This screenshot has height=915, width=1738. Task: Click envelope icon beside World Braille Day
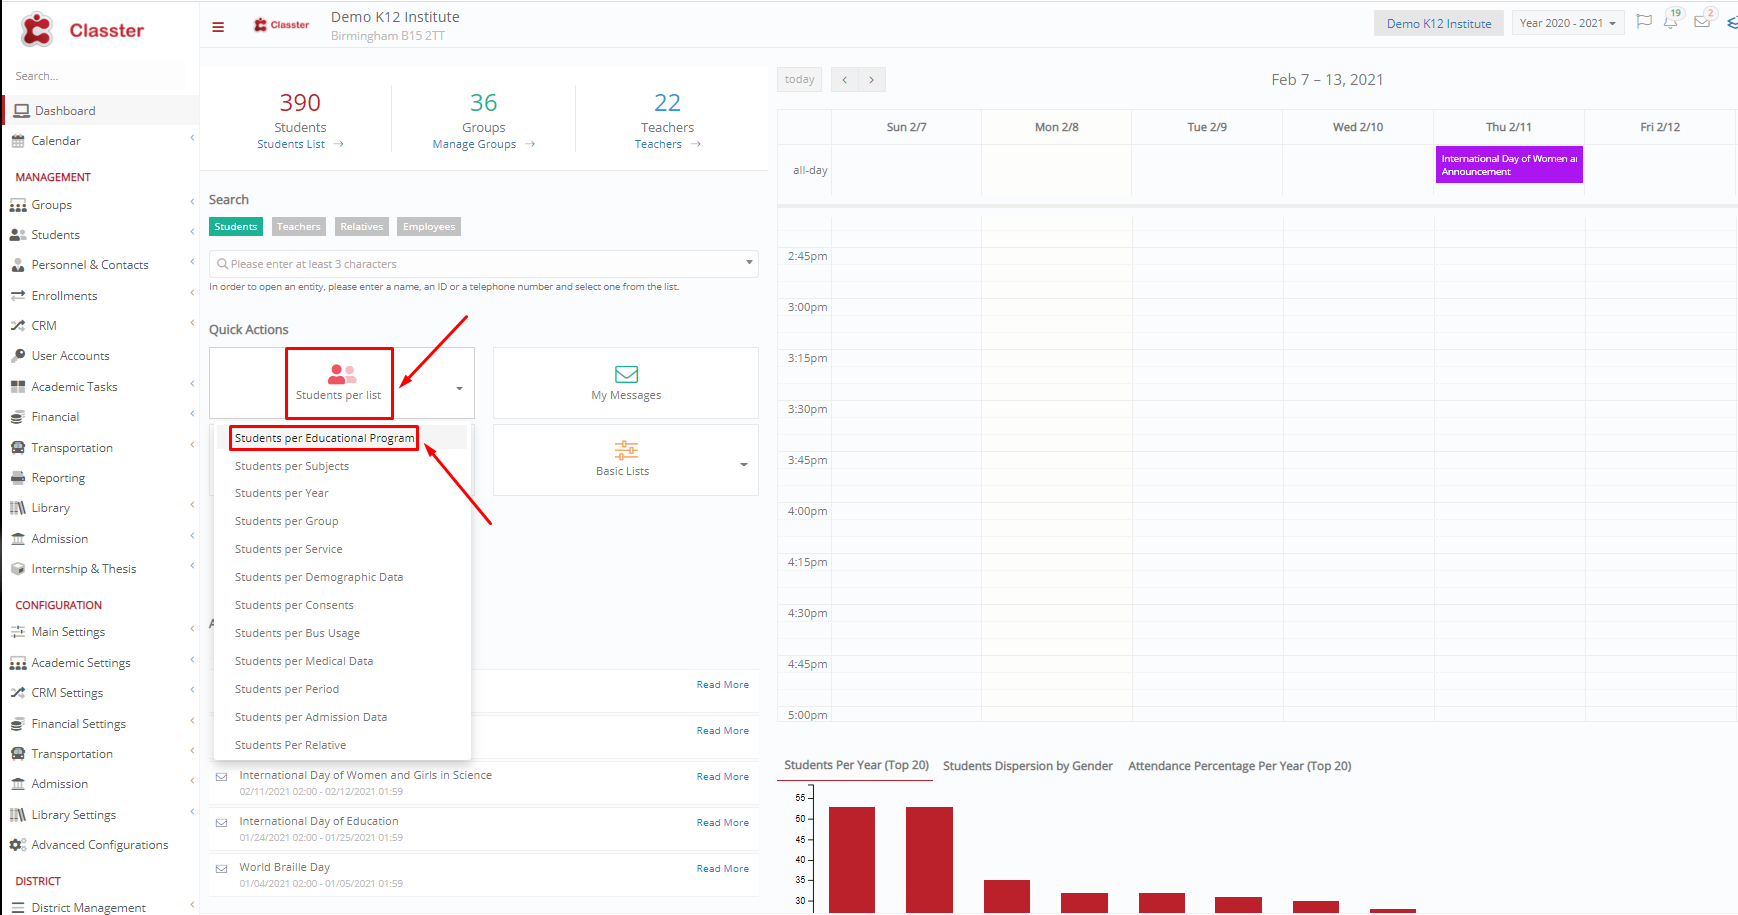(x=221, y=869)
